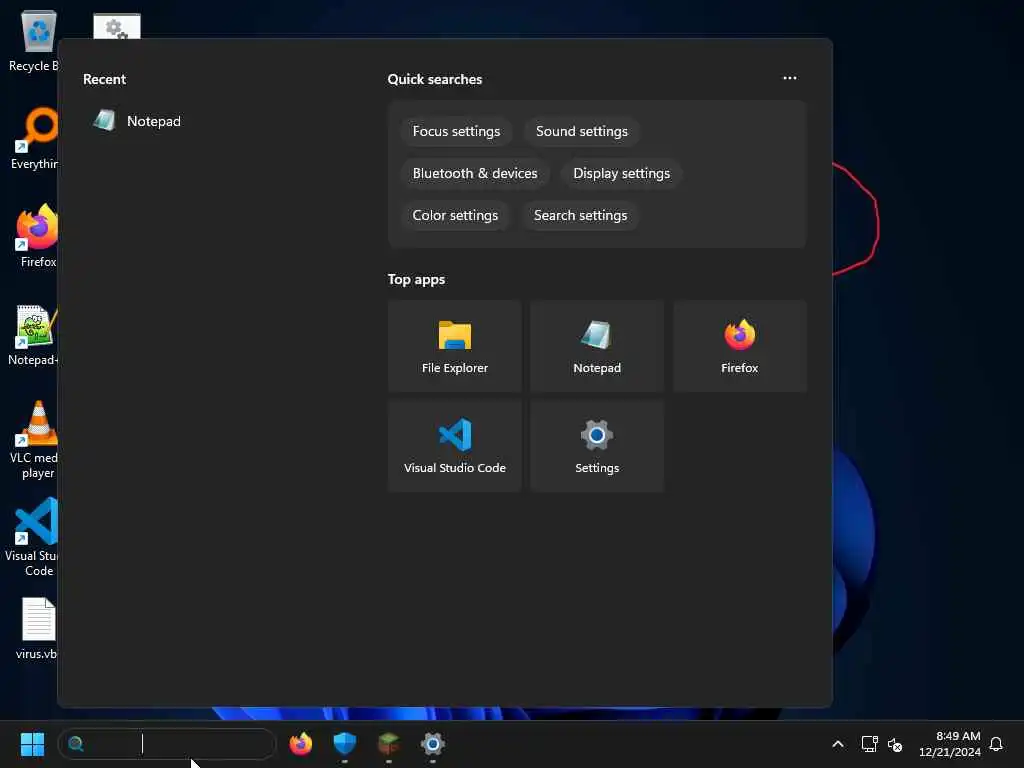Select the Notepad++ desktop shortcut
This screenshot has height=768, width=1024.
[x=34, y=335]
